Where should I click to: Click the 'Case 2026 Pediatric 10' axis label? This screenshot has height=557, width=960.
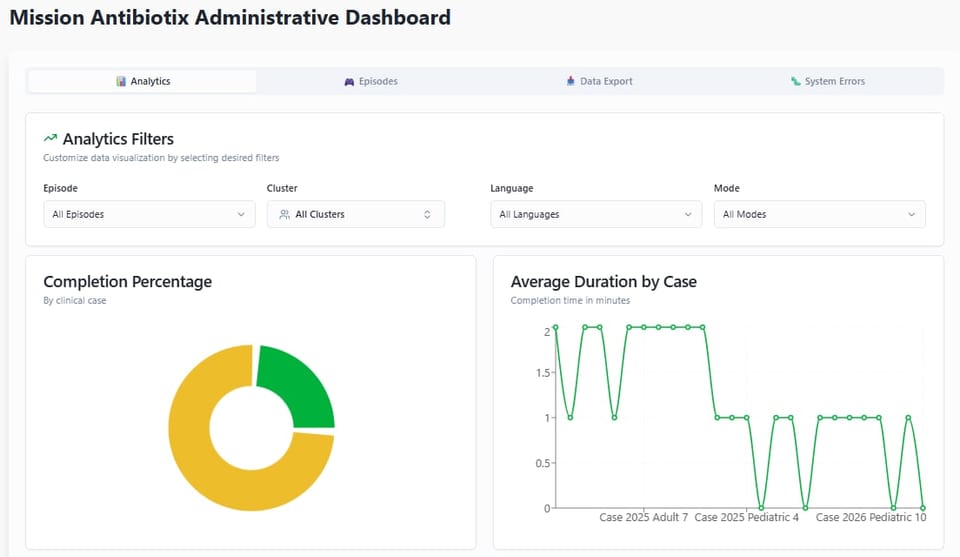pos(871,518)
